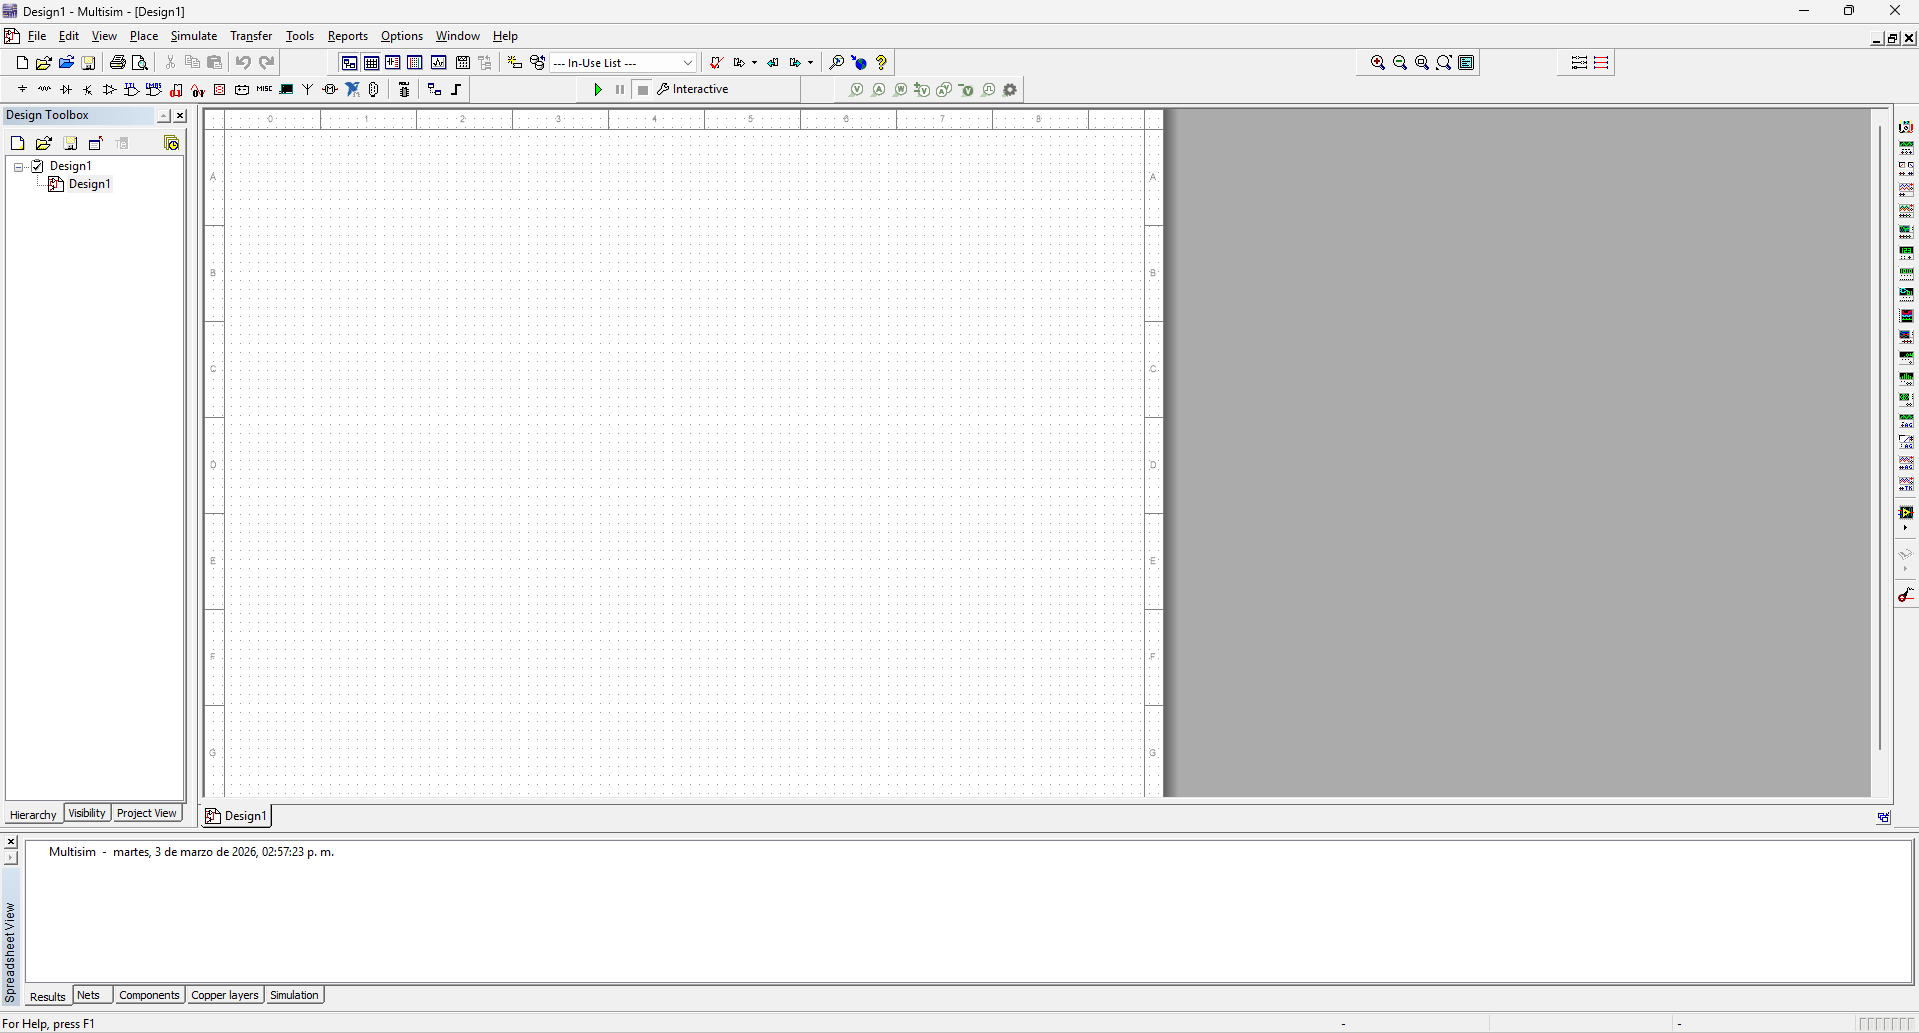
Task: Open the File menu
Action: tap(37, 36)
